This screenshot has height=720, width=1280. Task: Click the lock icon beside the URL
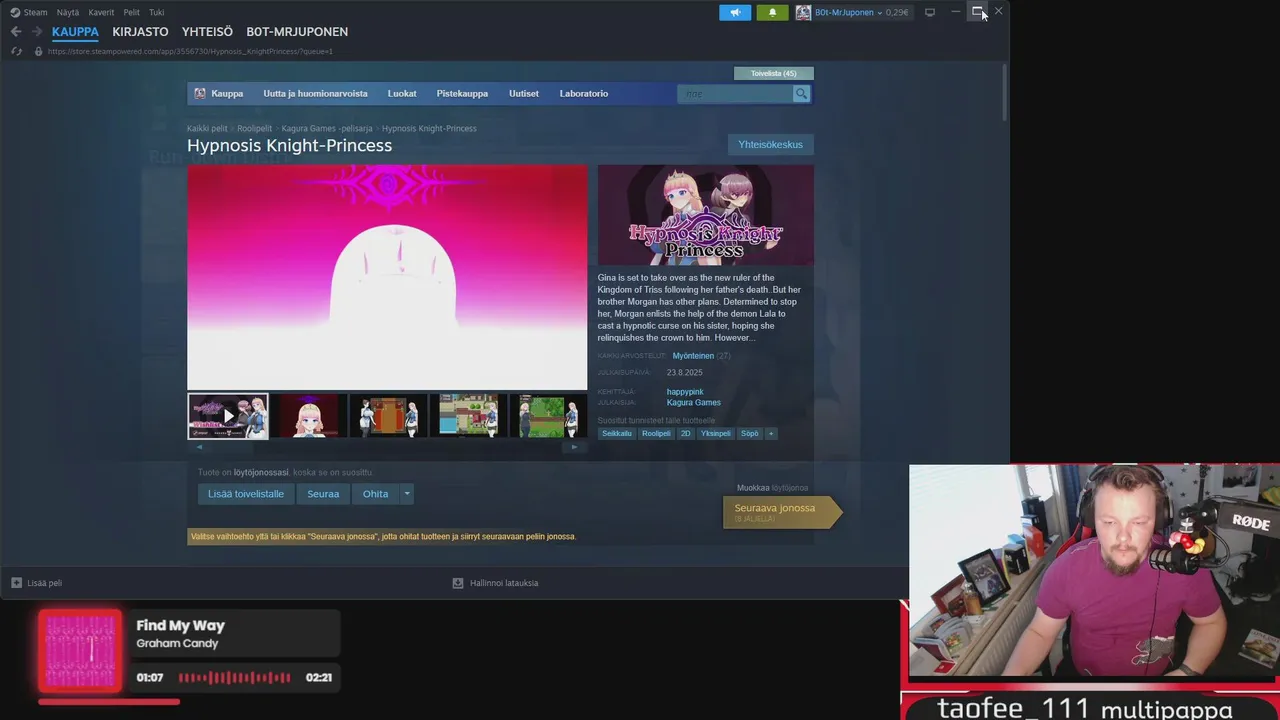39,51
